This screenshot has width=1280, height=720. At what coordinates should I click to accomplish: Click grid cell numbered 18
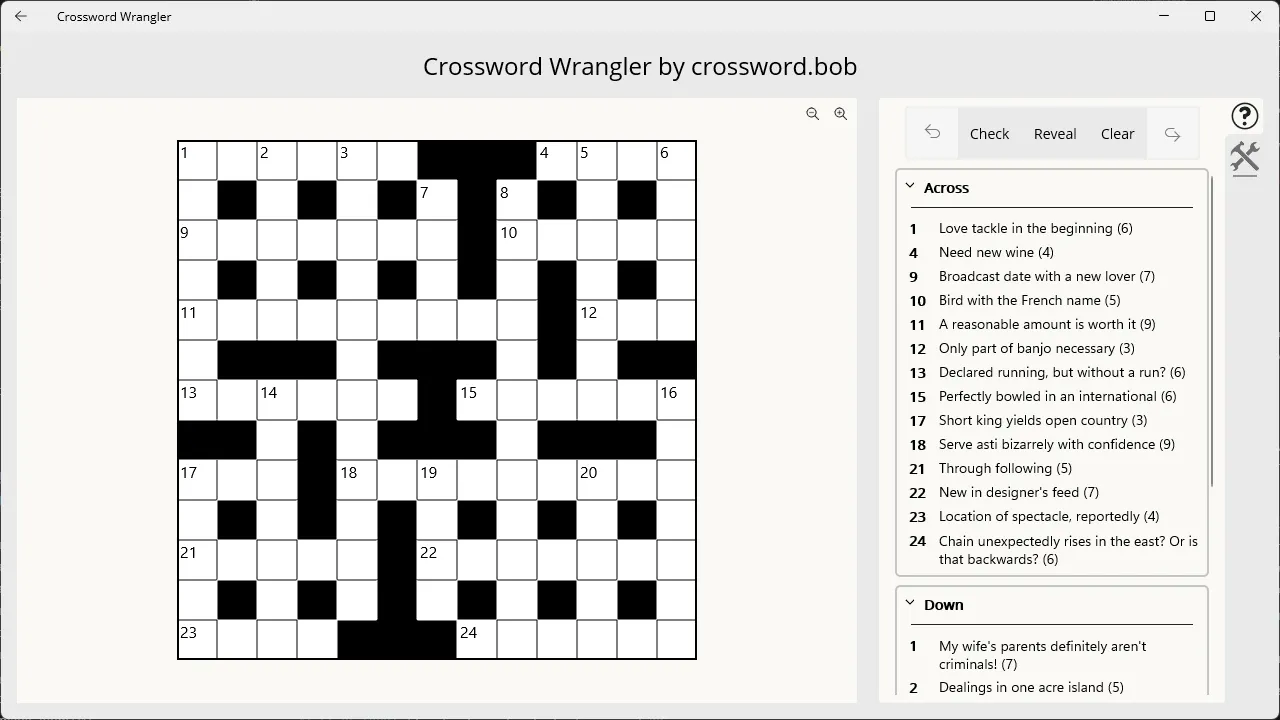[357, 481]
